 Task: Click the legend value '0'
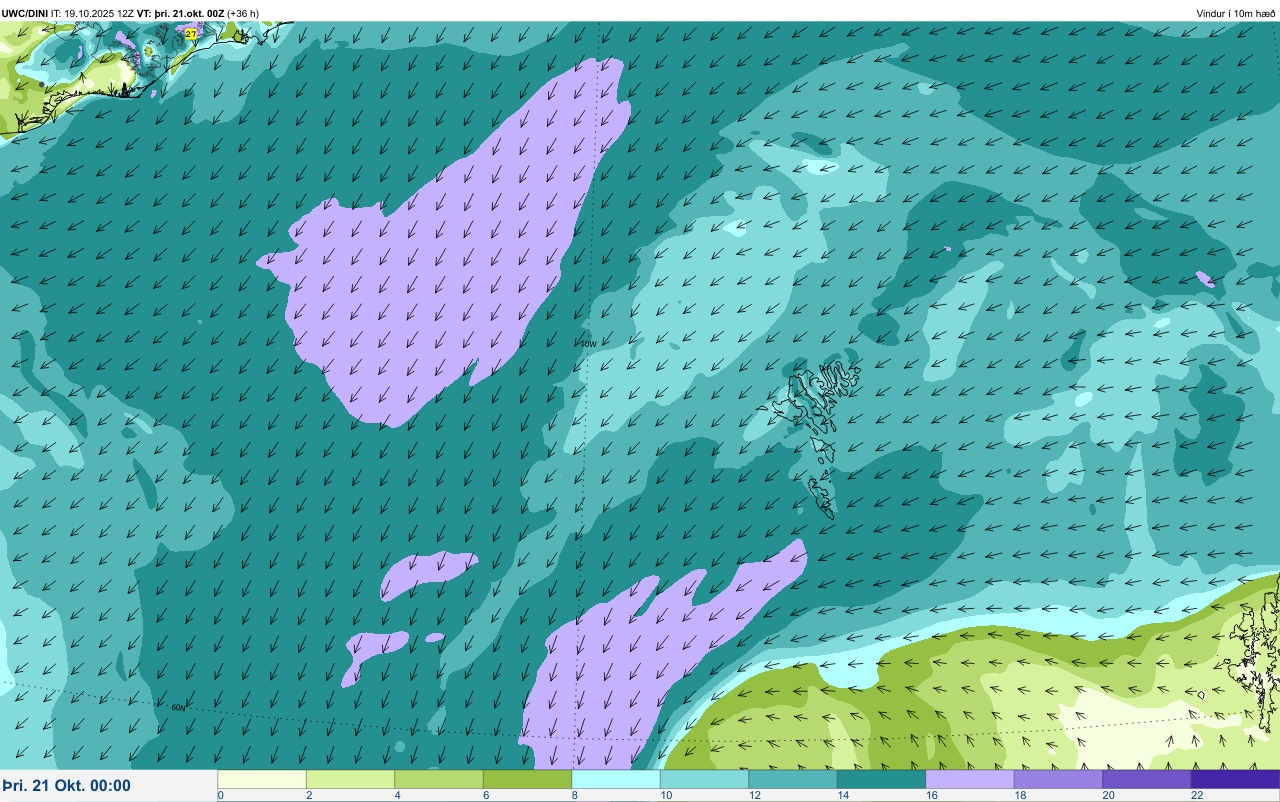220,796
